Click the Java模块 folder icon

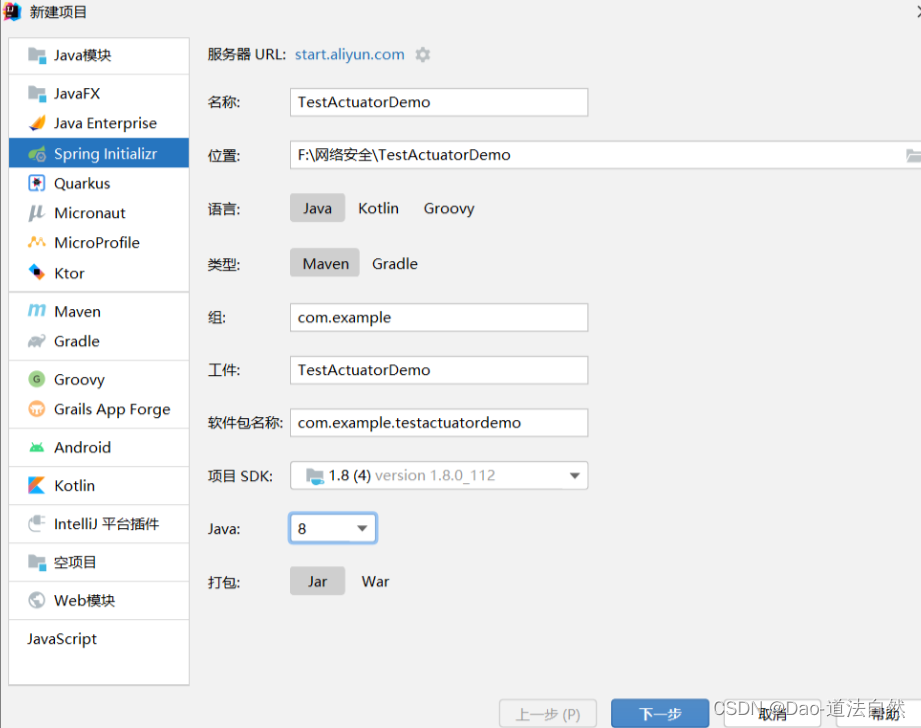pos(37,55)
